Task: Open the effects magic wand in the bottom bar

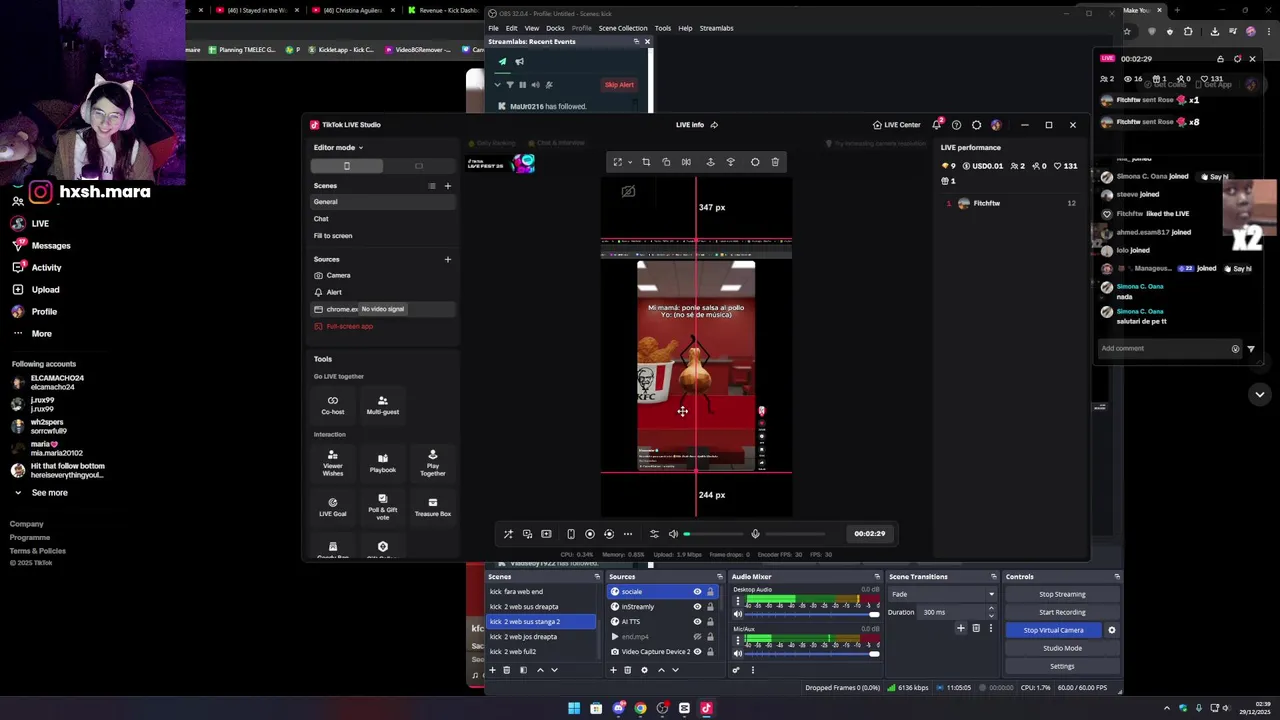Action: (x=508, y=534)
